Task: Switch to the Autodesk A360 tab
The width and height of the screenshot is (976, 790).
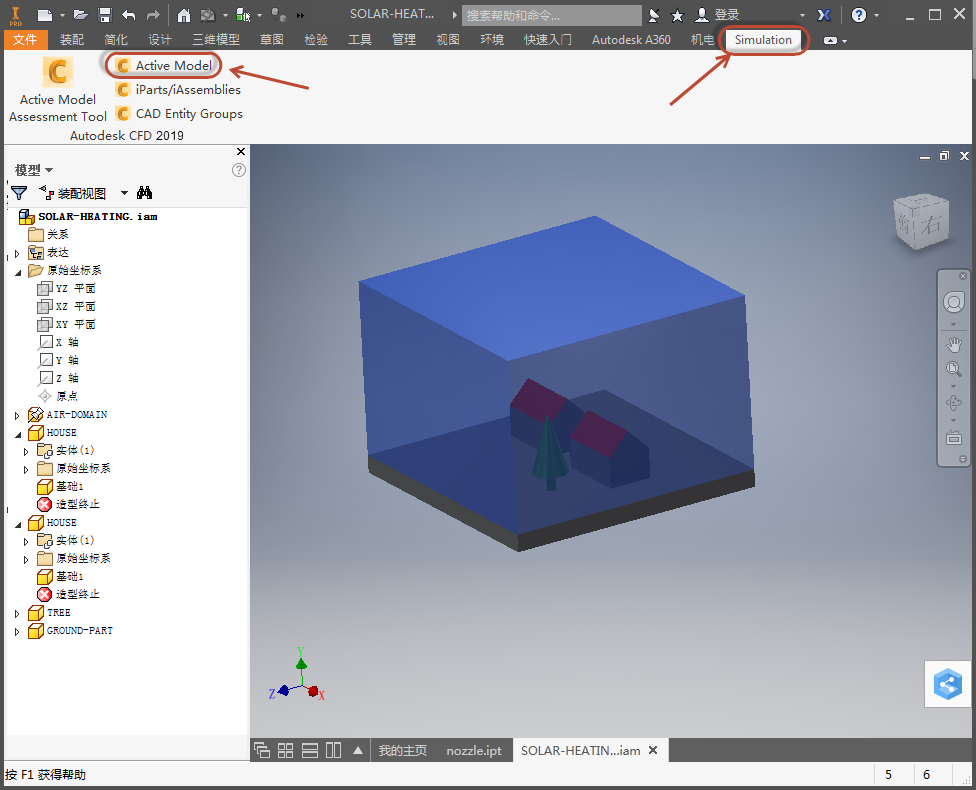Action: click(631, 40)
